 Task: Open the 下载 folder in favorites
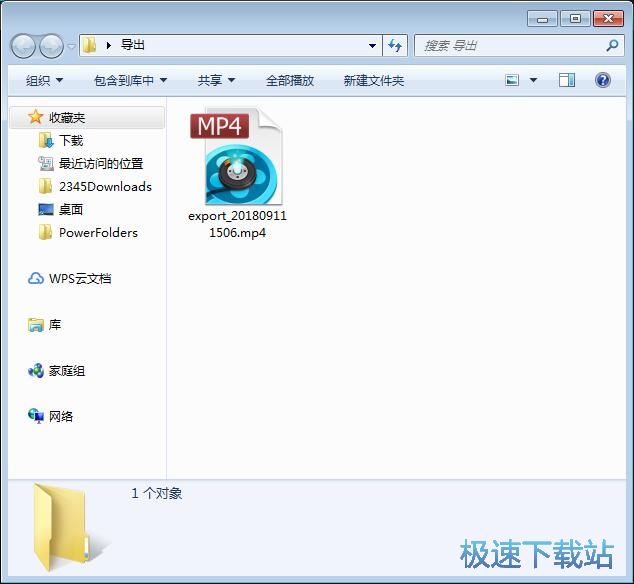click(71, 140)
